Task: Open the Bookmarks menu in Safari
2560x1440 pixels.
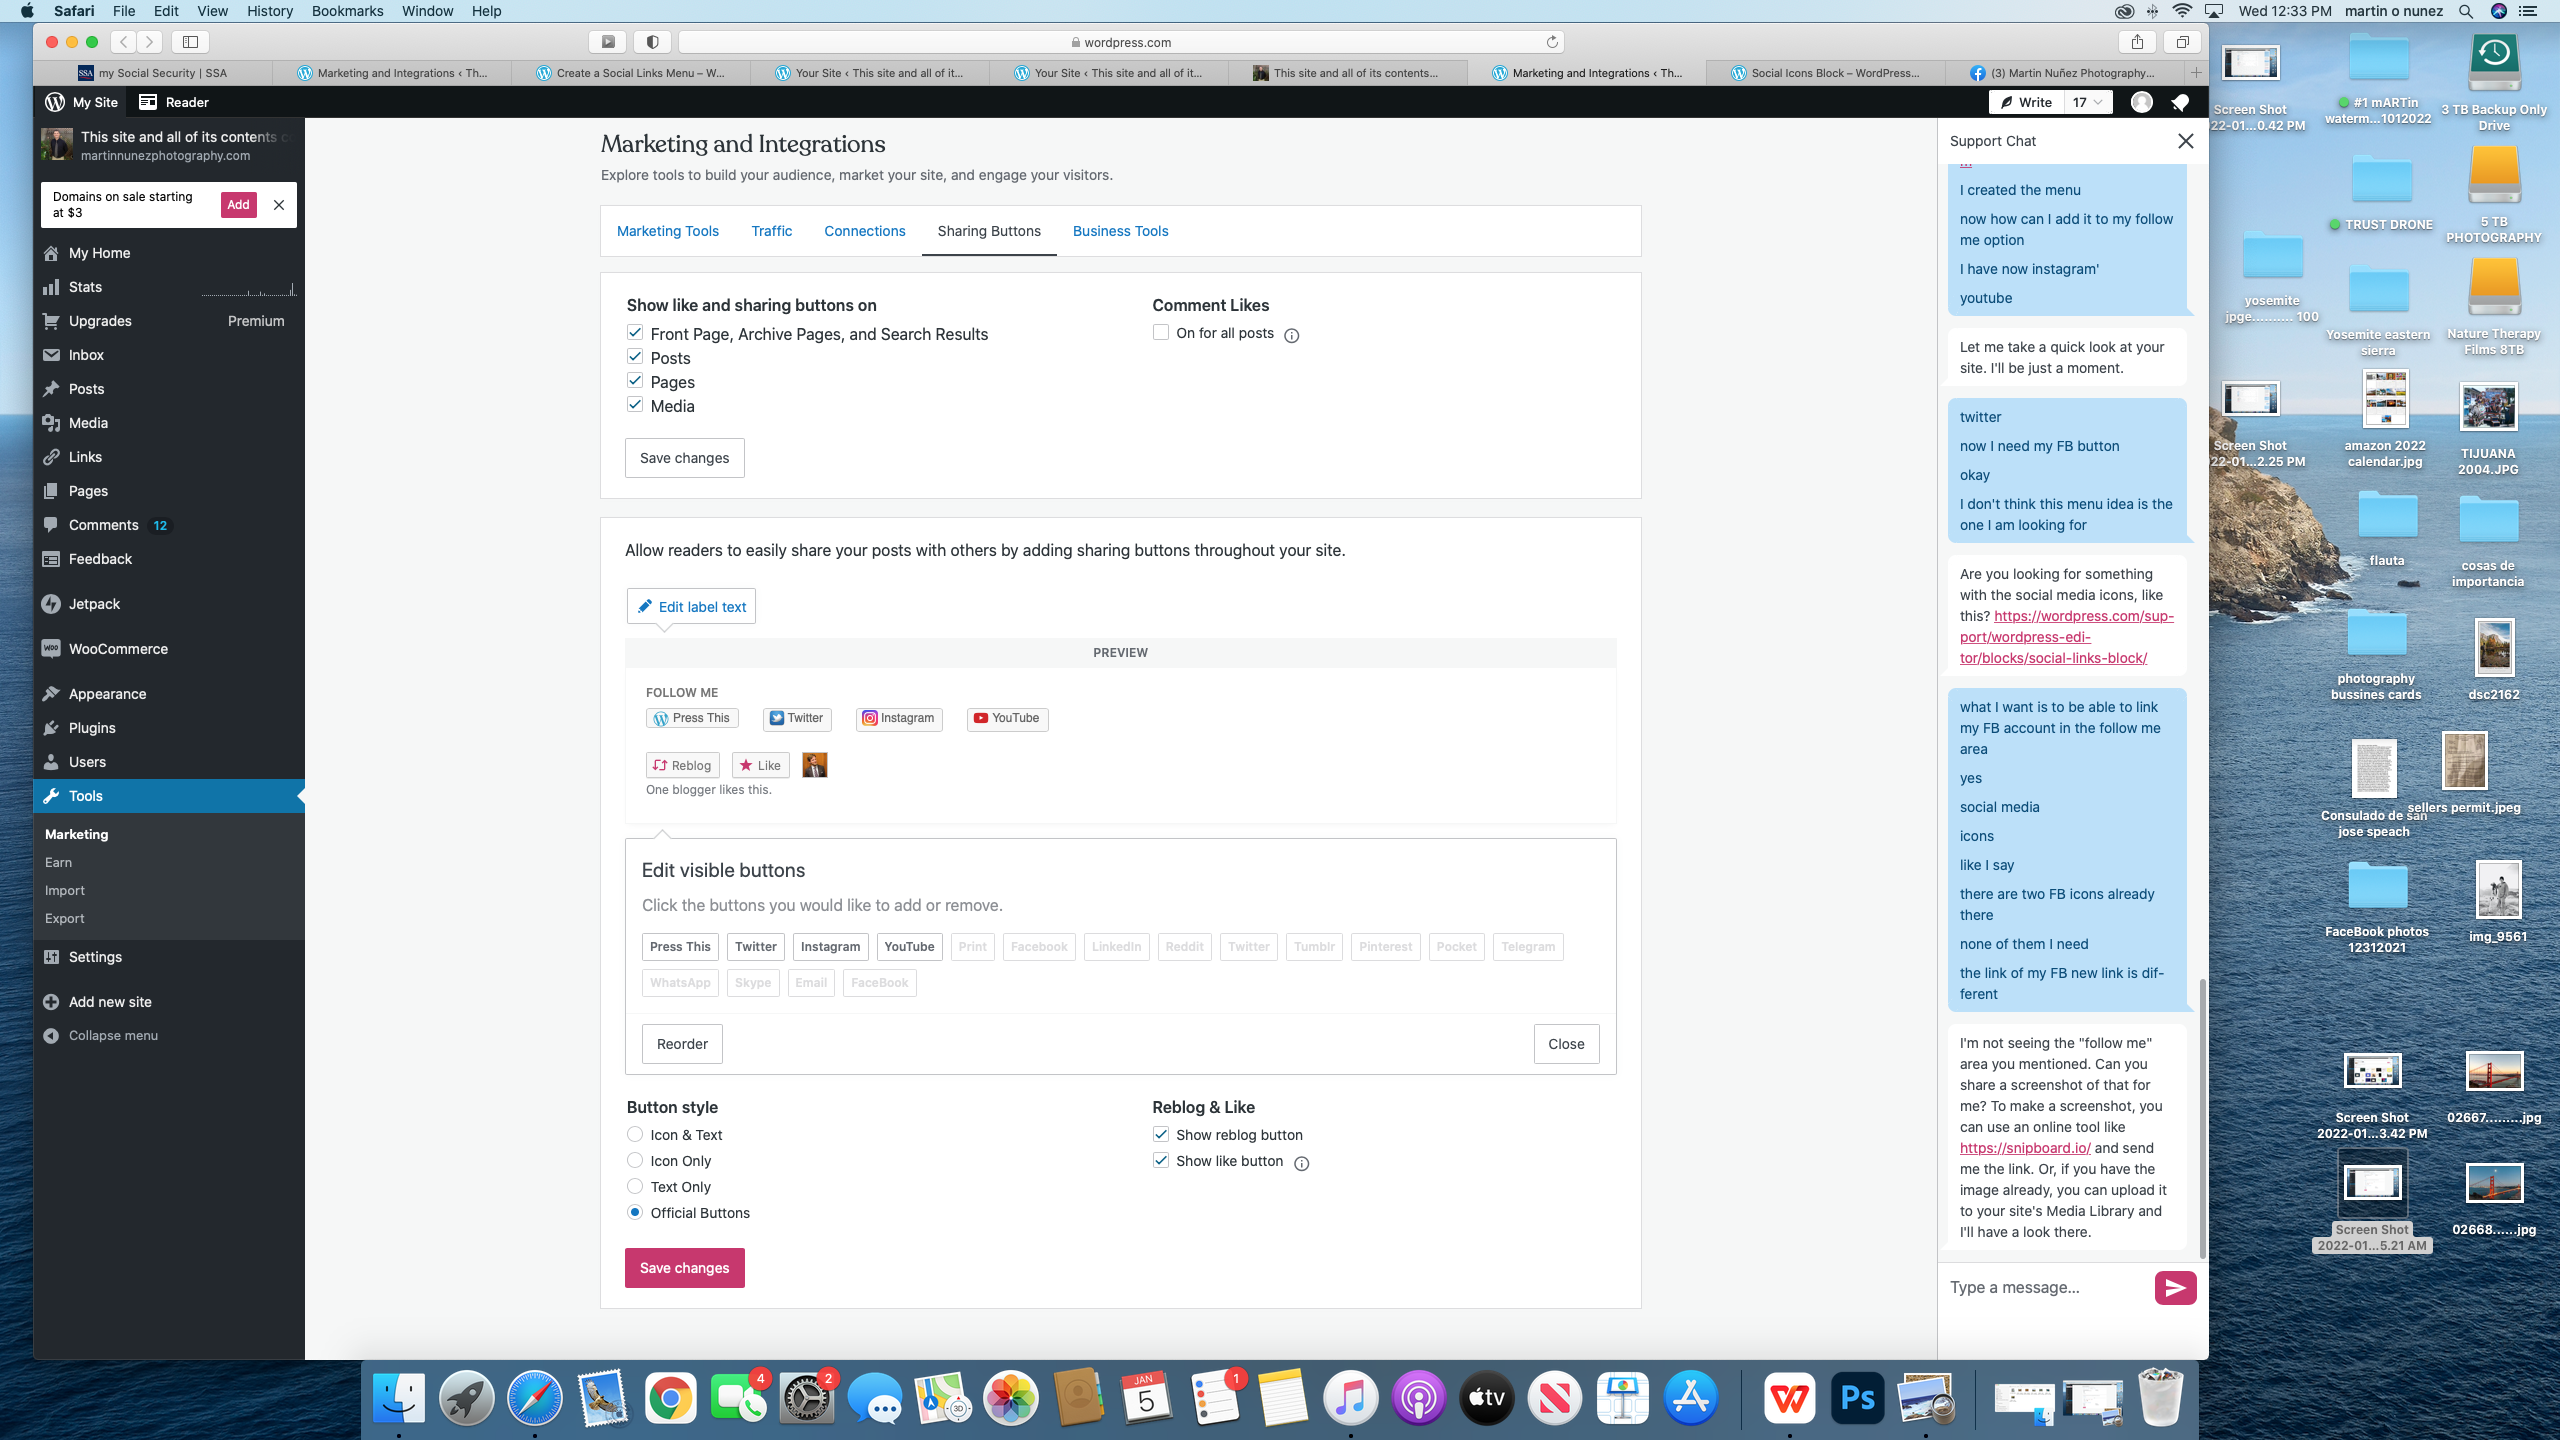Action: point(347,11)
